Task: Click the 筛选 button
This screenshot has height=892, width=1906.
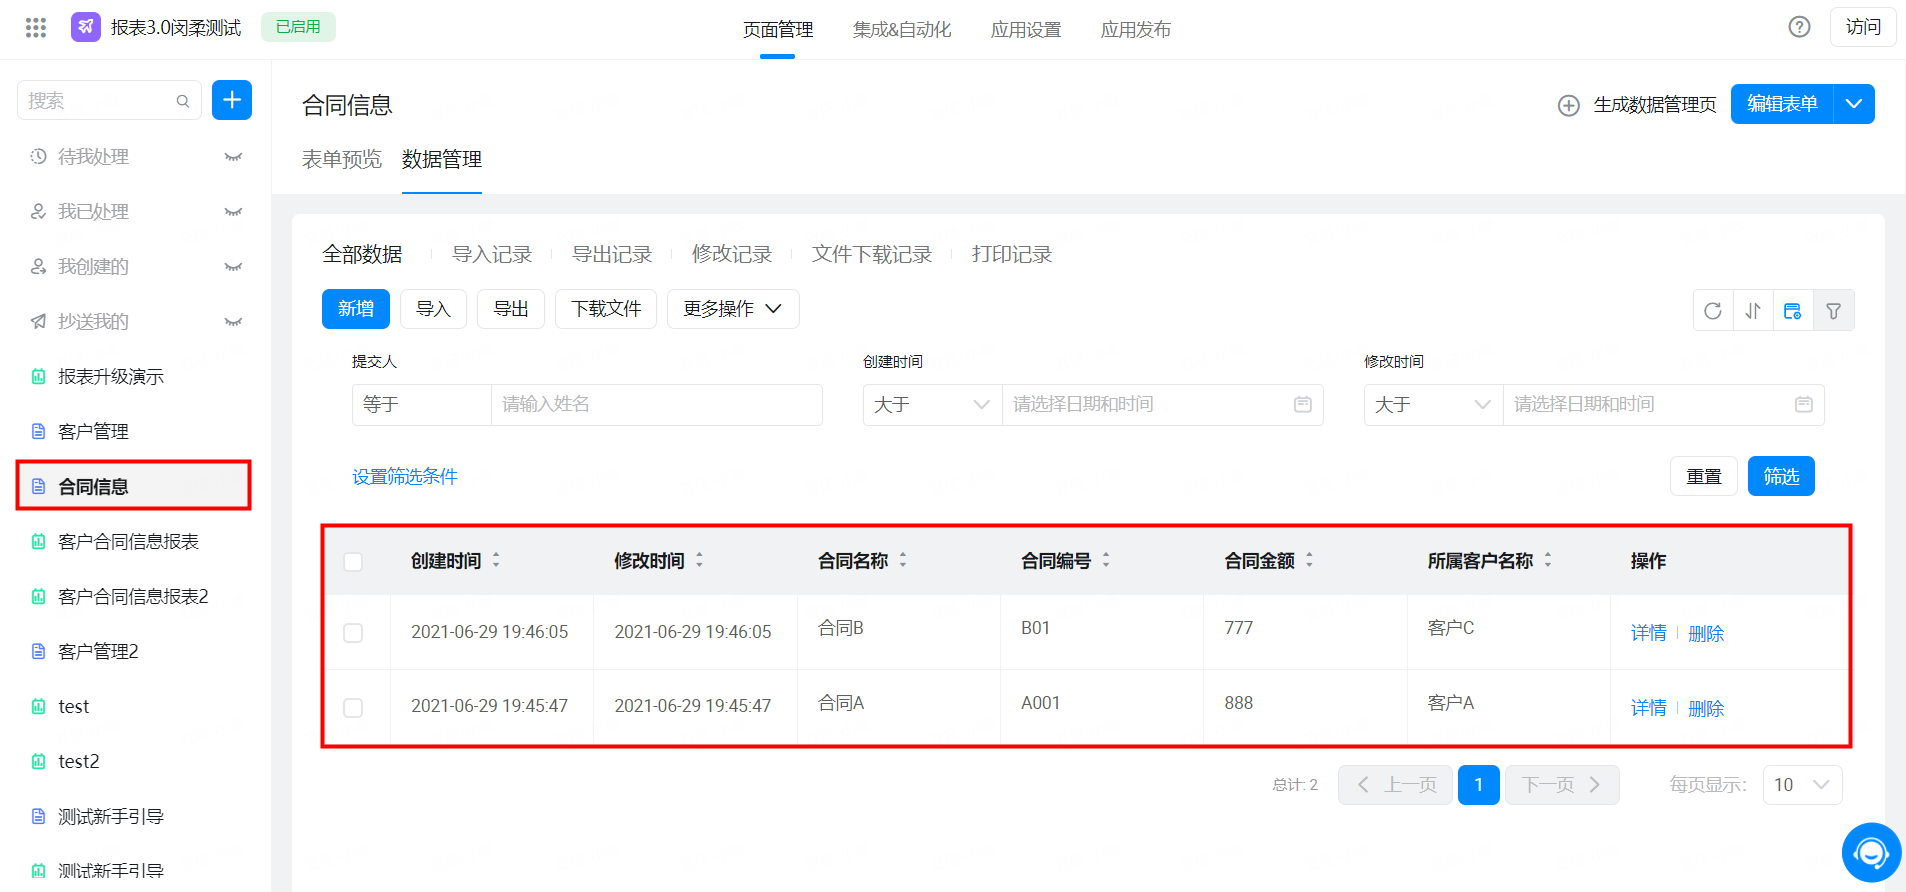Action: 1781,476
